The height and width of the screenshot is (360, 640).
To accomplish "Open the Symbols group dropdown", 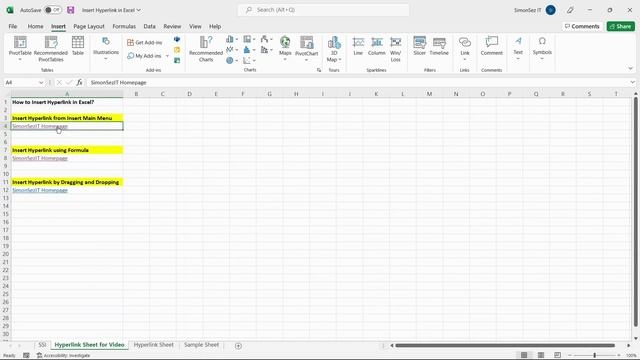I will [542, 48].
